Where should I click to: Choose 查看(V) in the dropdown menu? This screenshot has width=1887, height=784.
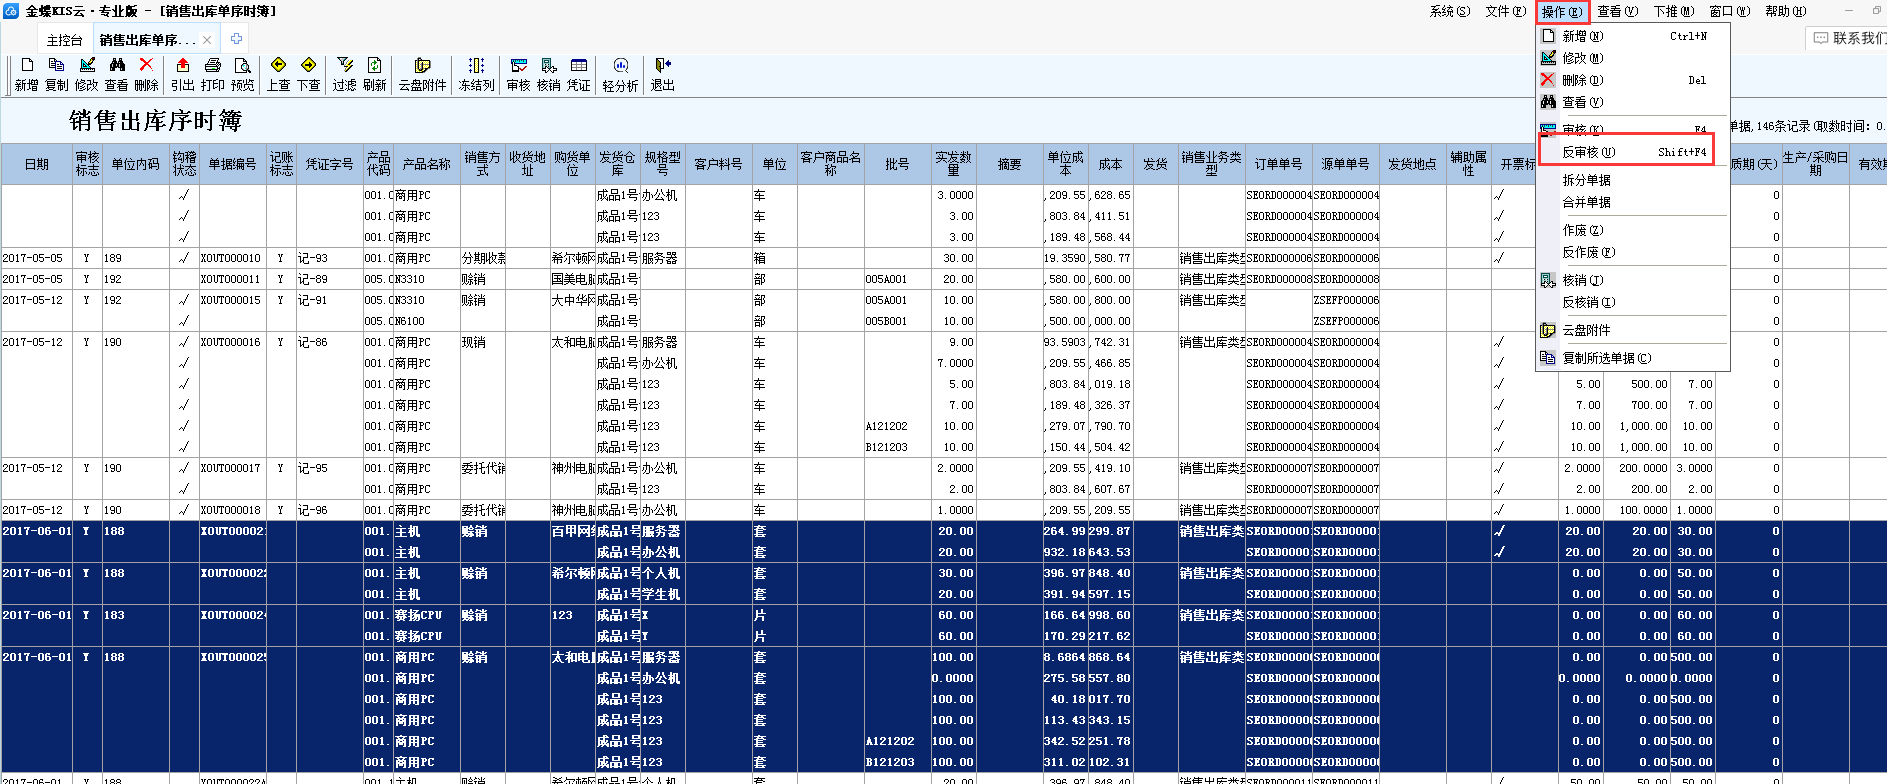[1632, 102]
